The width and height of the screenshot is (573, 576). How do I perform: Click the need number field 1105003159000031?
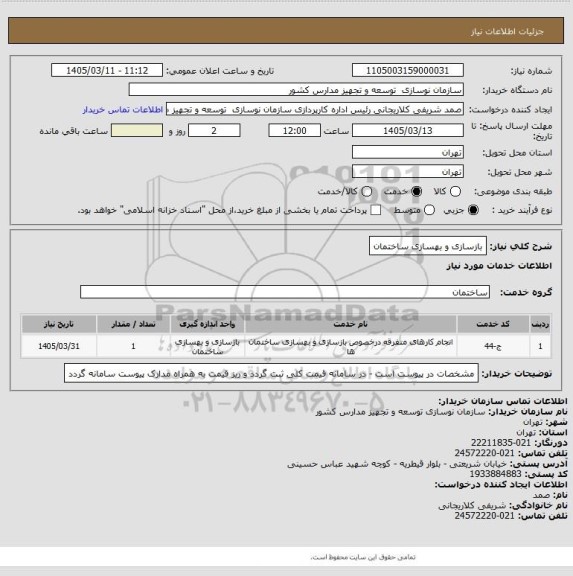[407, 70]
